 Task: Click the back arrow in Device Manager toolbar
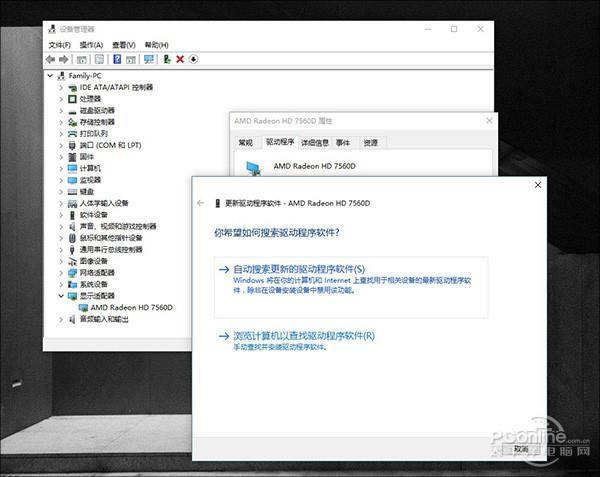coord(51,59)
